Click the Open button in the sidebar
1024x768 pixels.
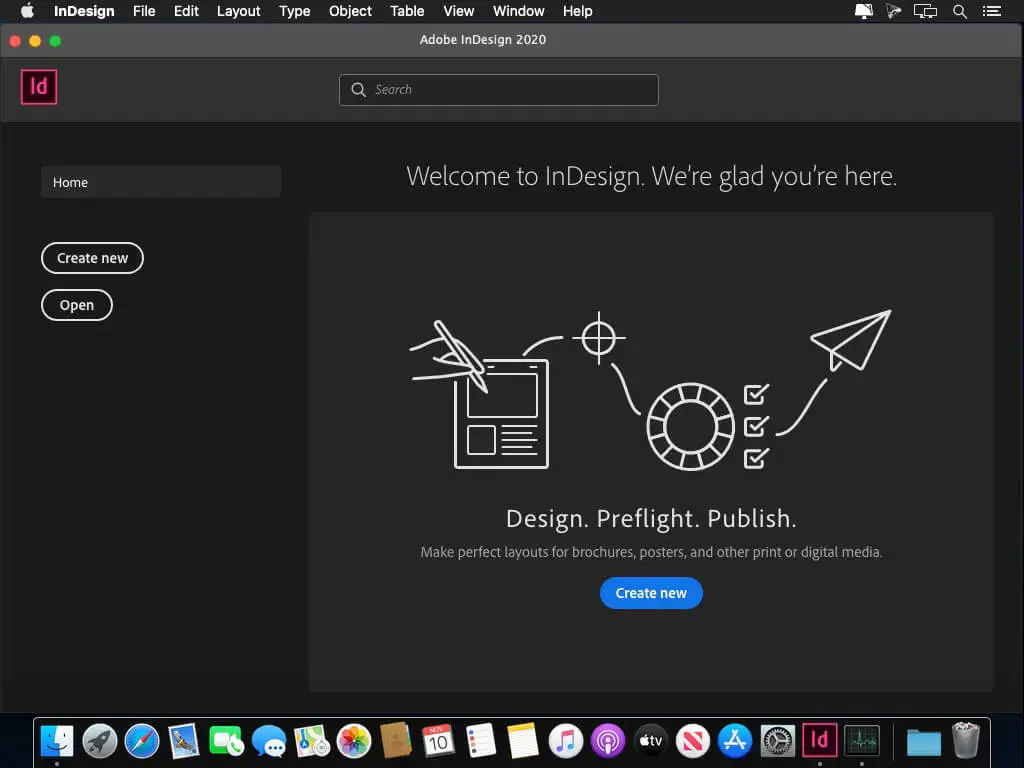[77, 305]
